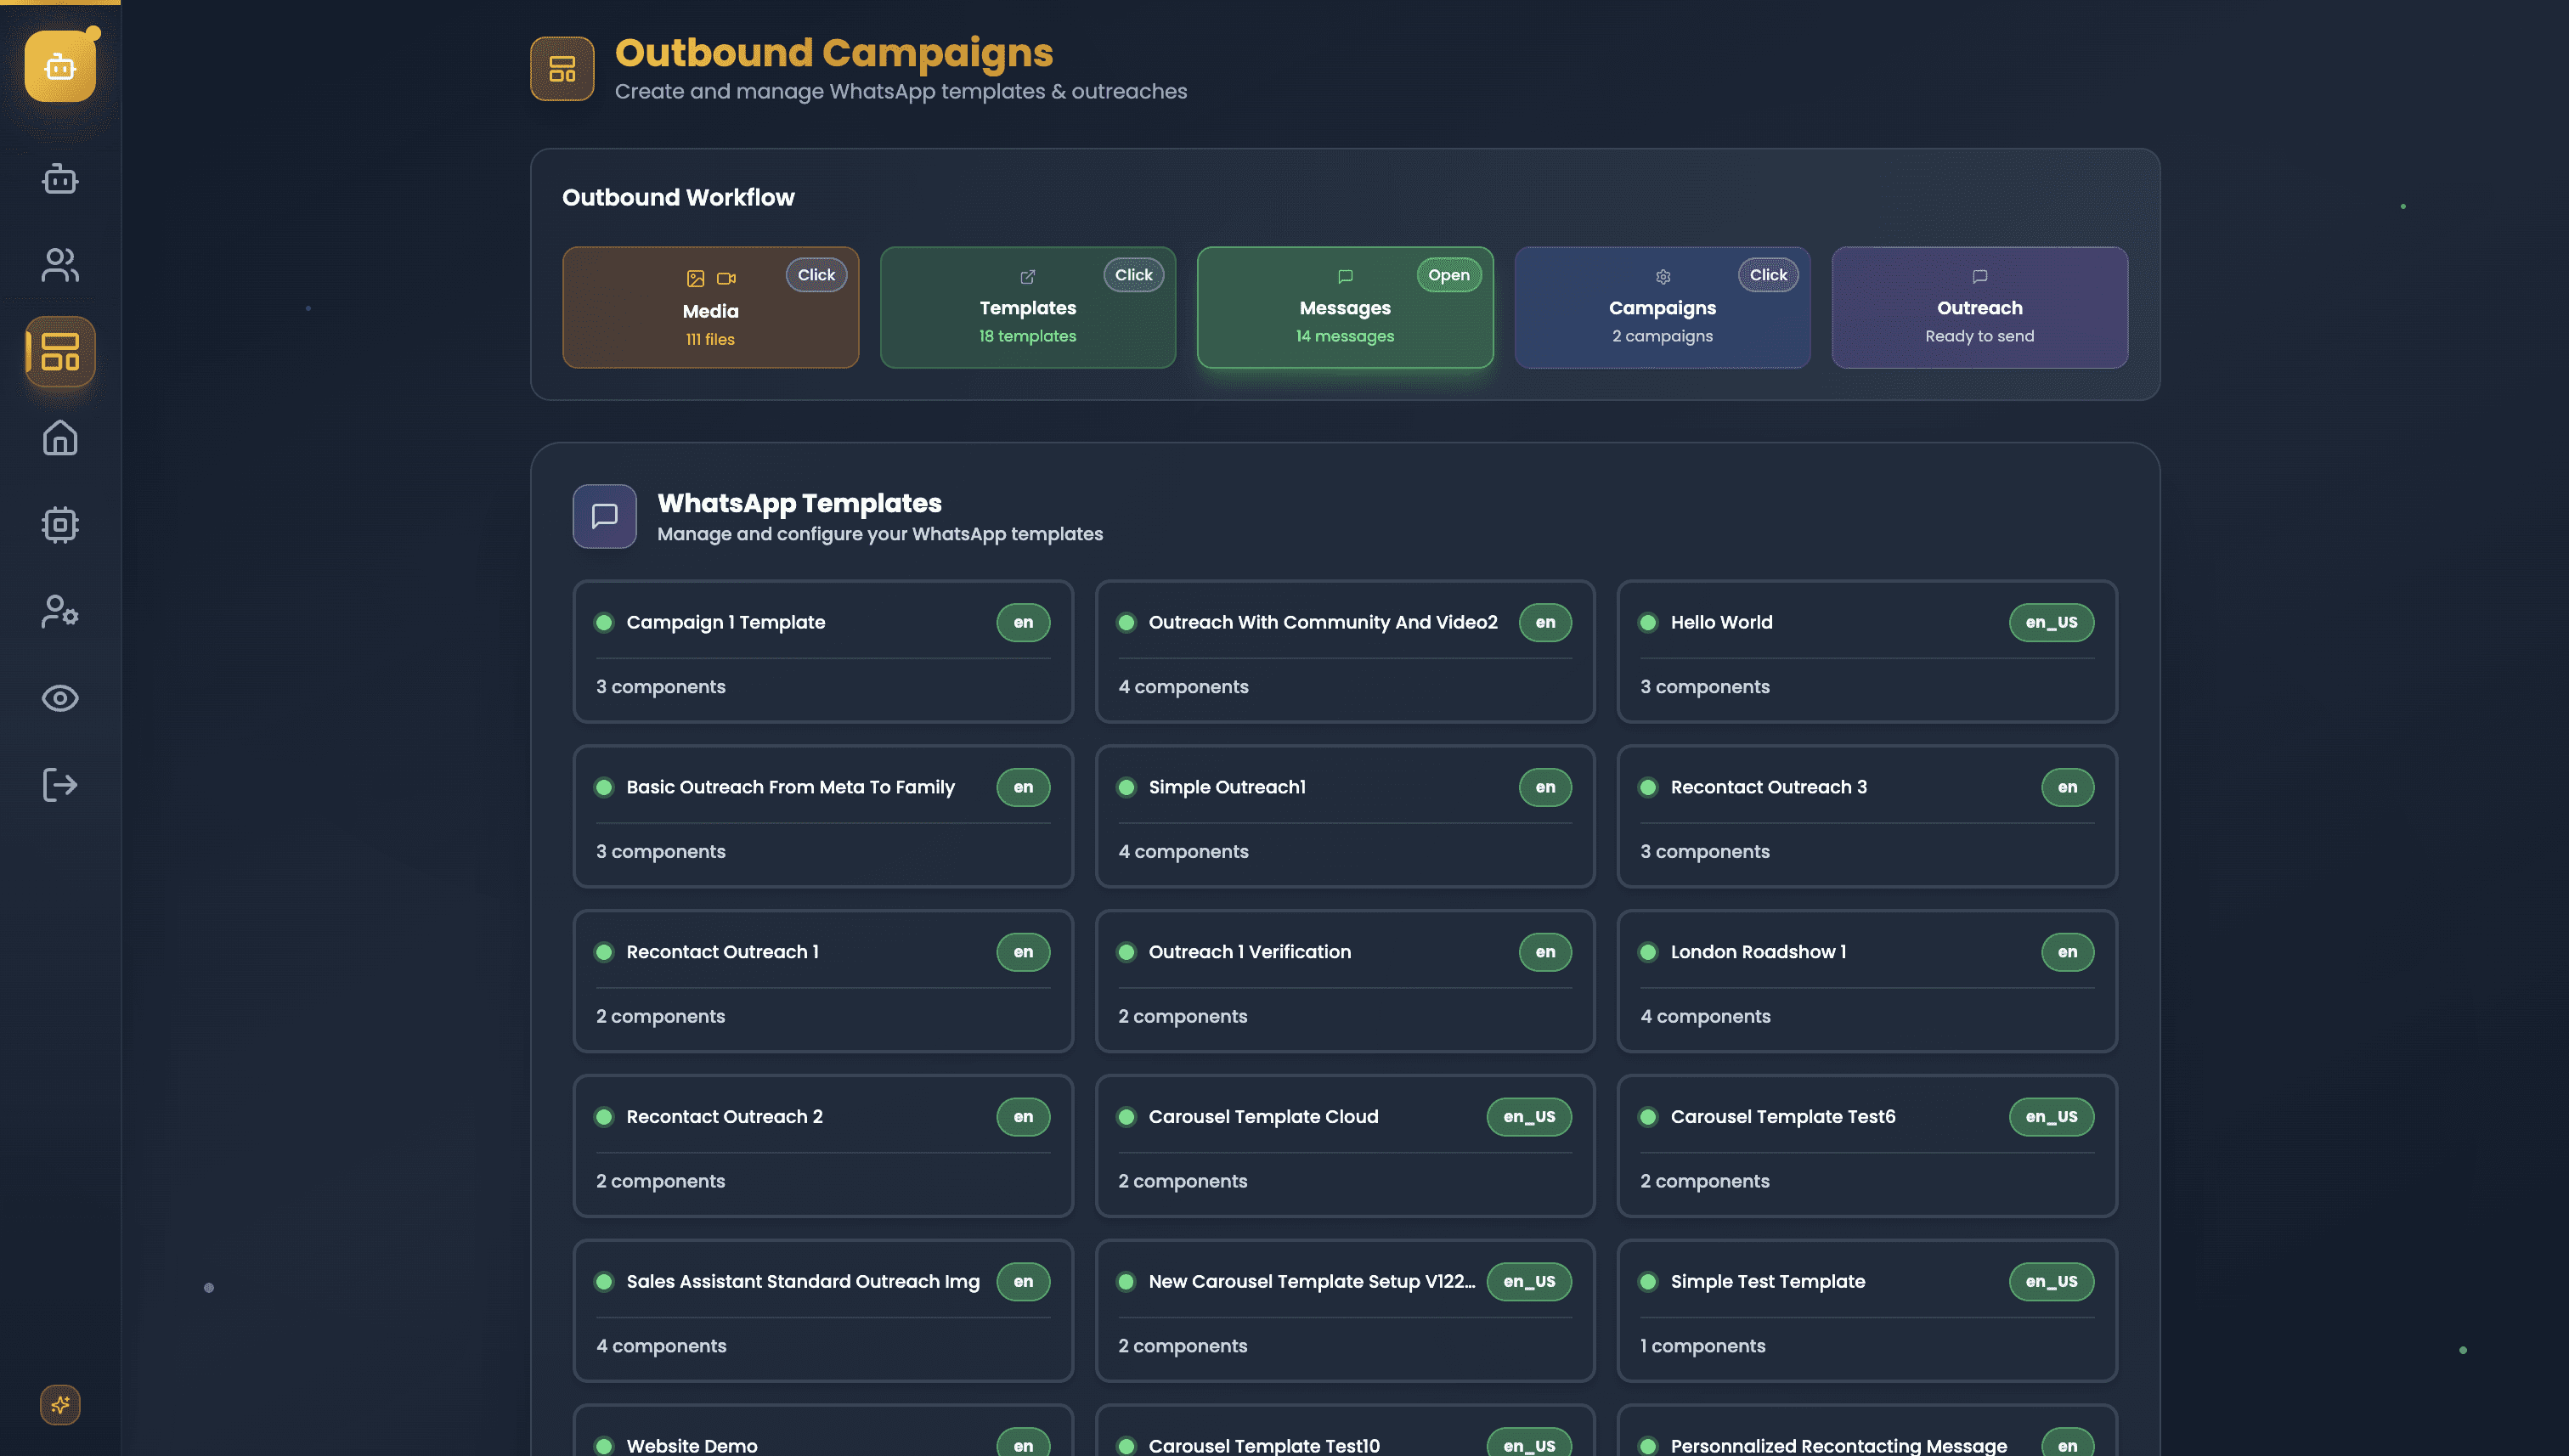Select the Hello World template card
The height and width of the screenshot is (1456, 2569).
1866,652
